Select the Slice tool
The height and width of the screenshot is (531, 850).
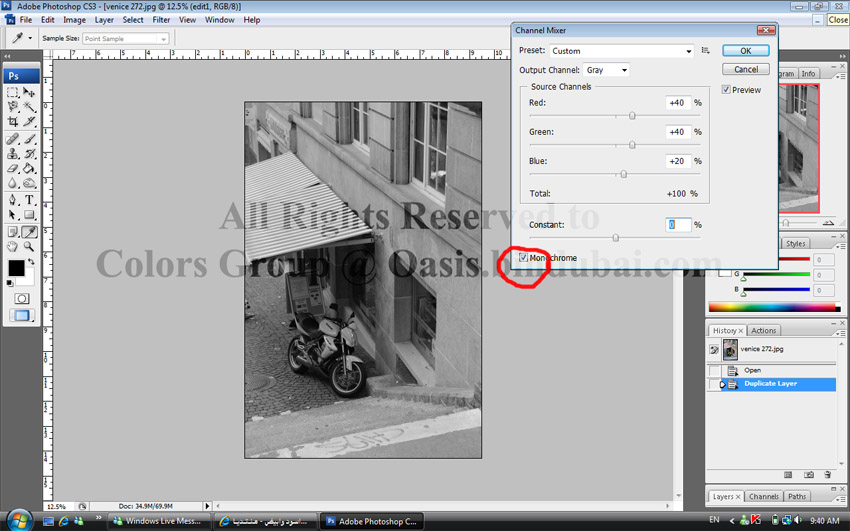(x=29, y=121)
